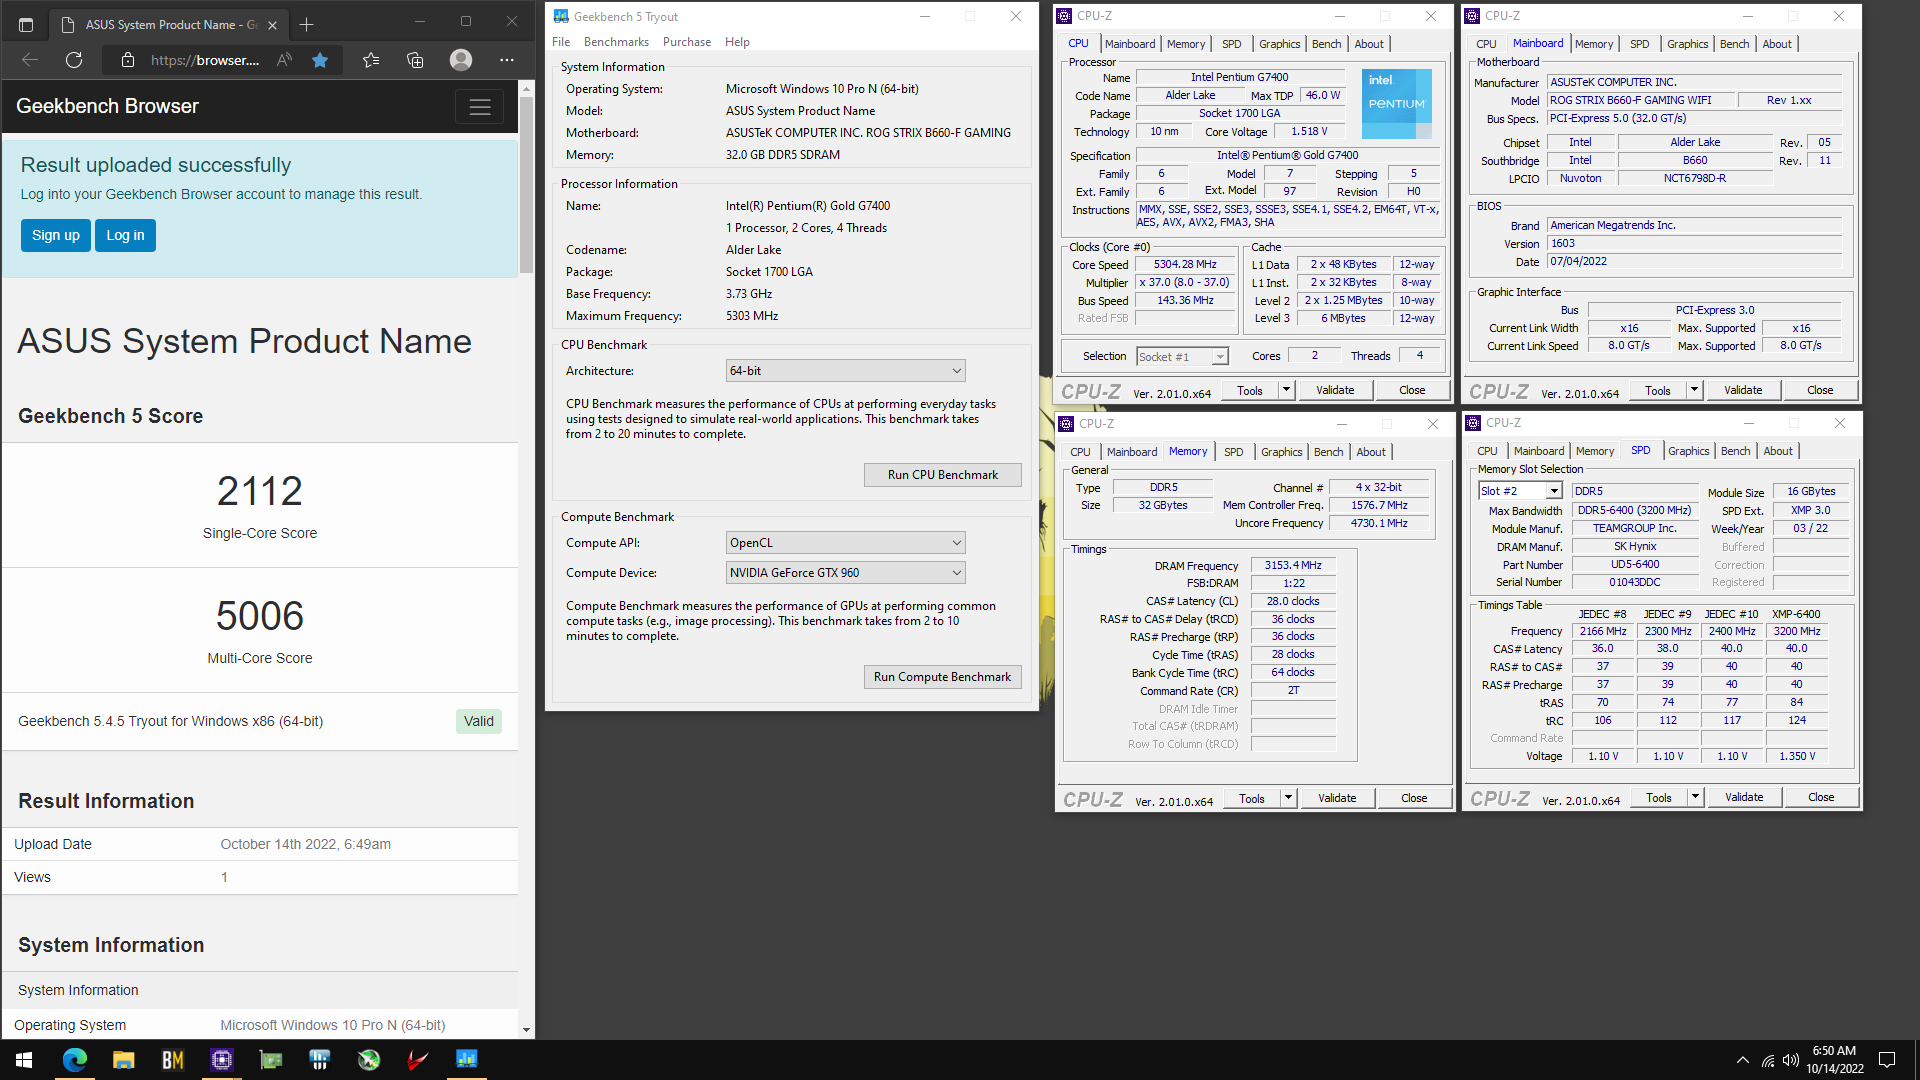Click the tab actions icon in browser title bar
This screenshot has width=1920, height=1080.
pos(26,24)
